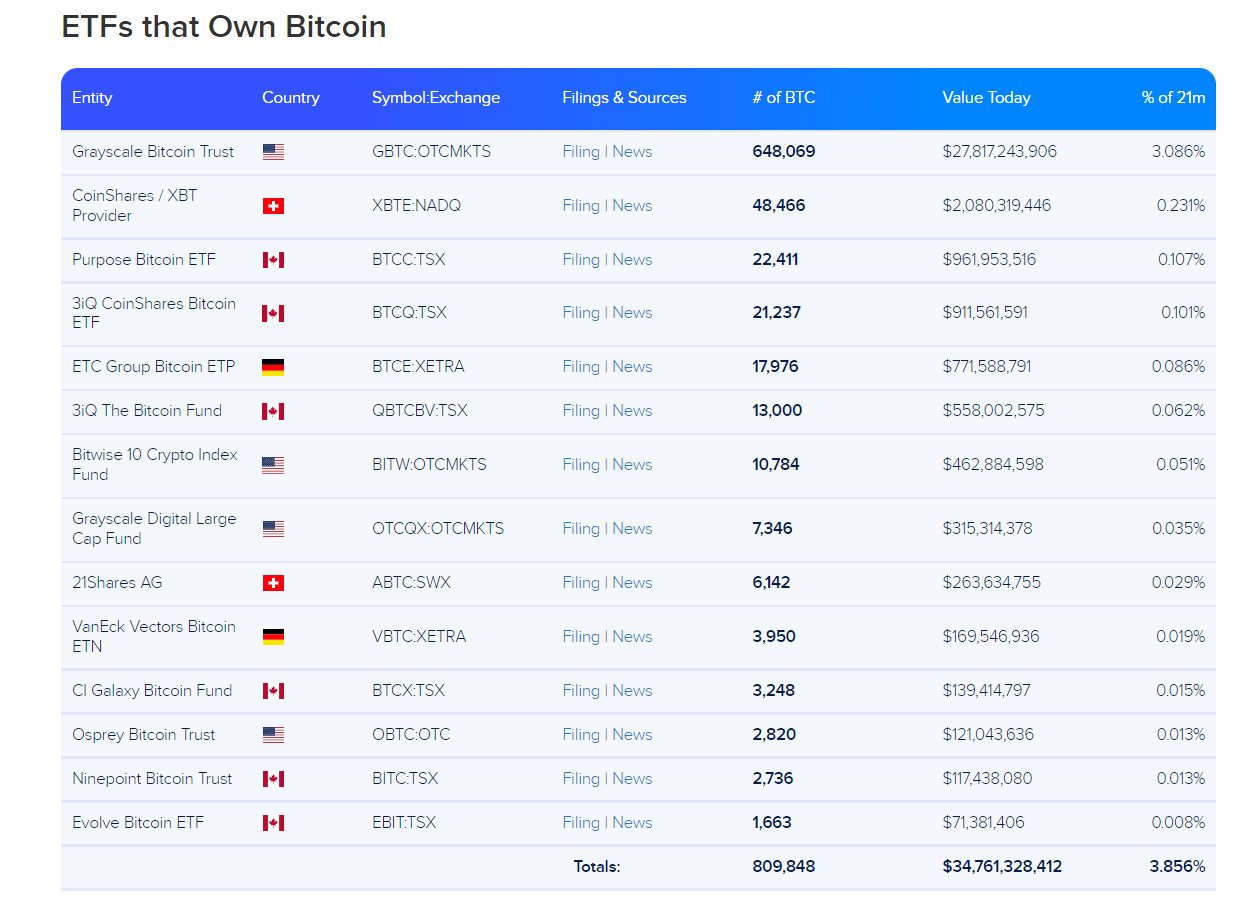The image size is (1243, 903).
Task: Open the News link for Grayscale Bitcoin Trust
Action: tap(632, 152)
